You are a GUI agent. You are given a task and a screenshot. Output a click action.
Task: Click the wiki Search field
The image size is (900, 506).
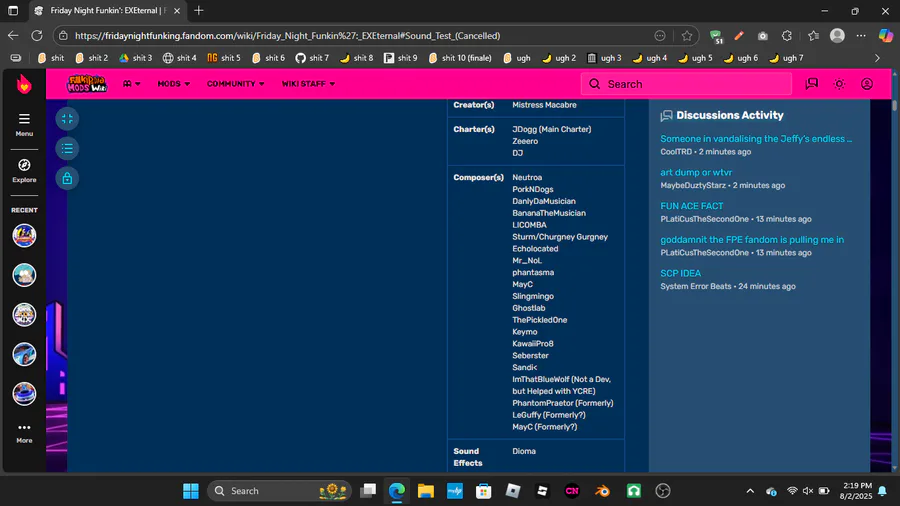tap(686, 84)
